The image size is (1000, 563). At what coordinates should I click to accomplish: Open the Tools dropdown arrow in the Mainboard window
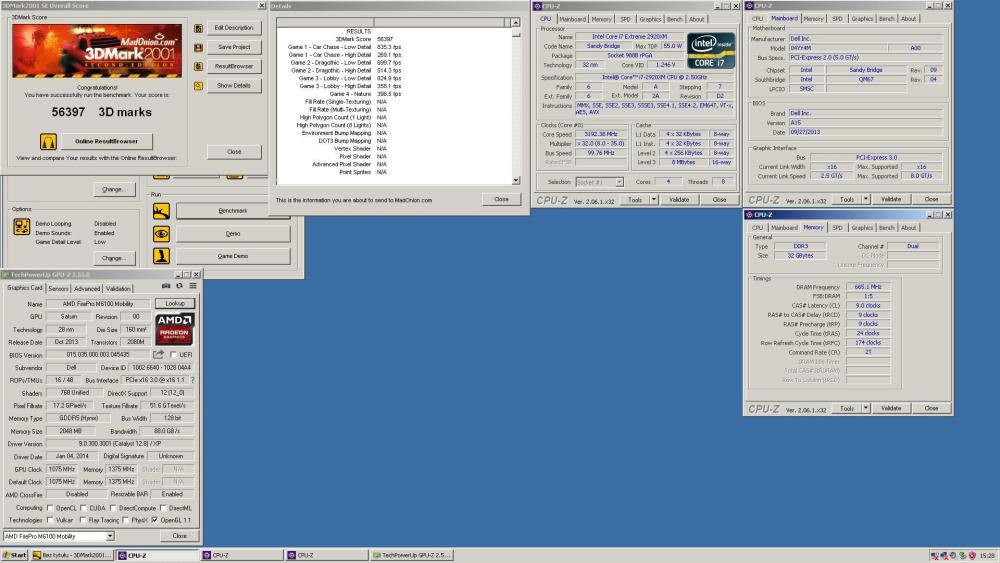(865, 200)
